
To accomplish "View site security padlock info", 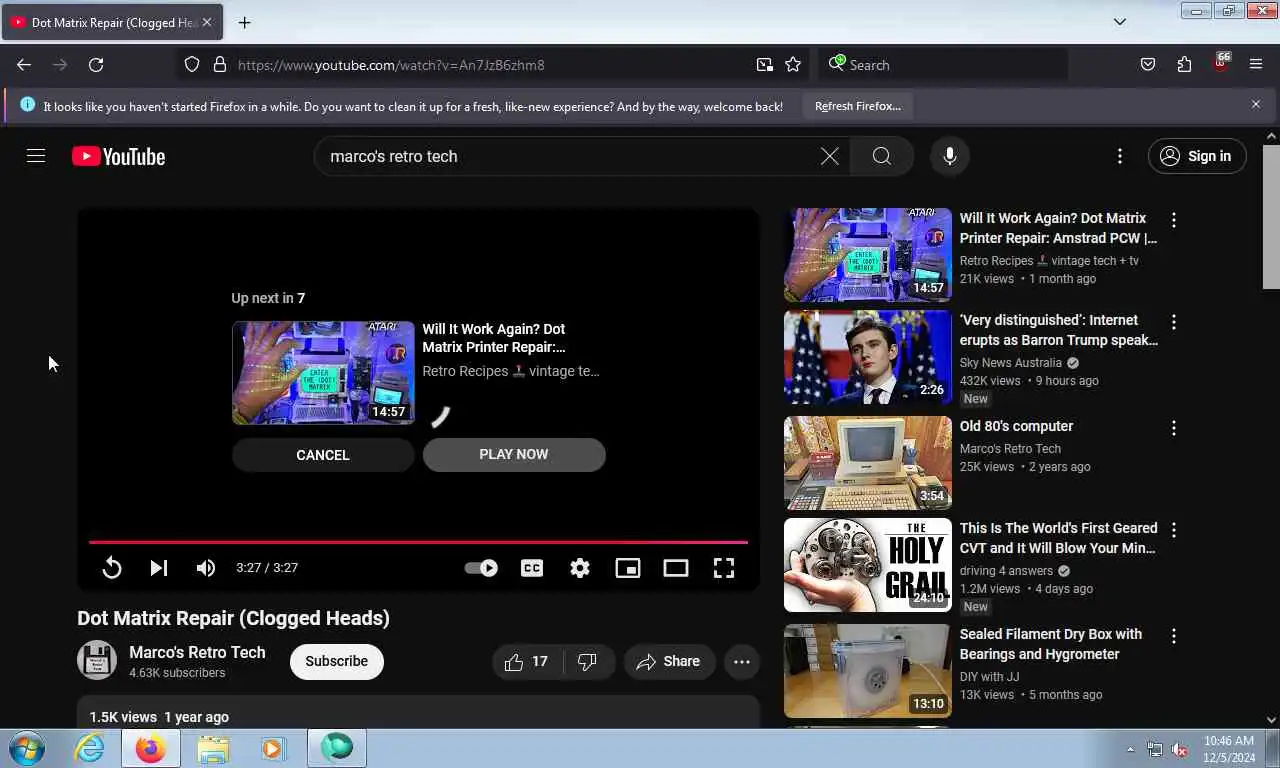I will tap(220, 65).
